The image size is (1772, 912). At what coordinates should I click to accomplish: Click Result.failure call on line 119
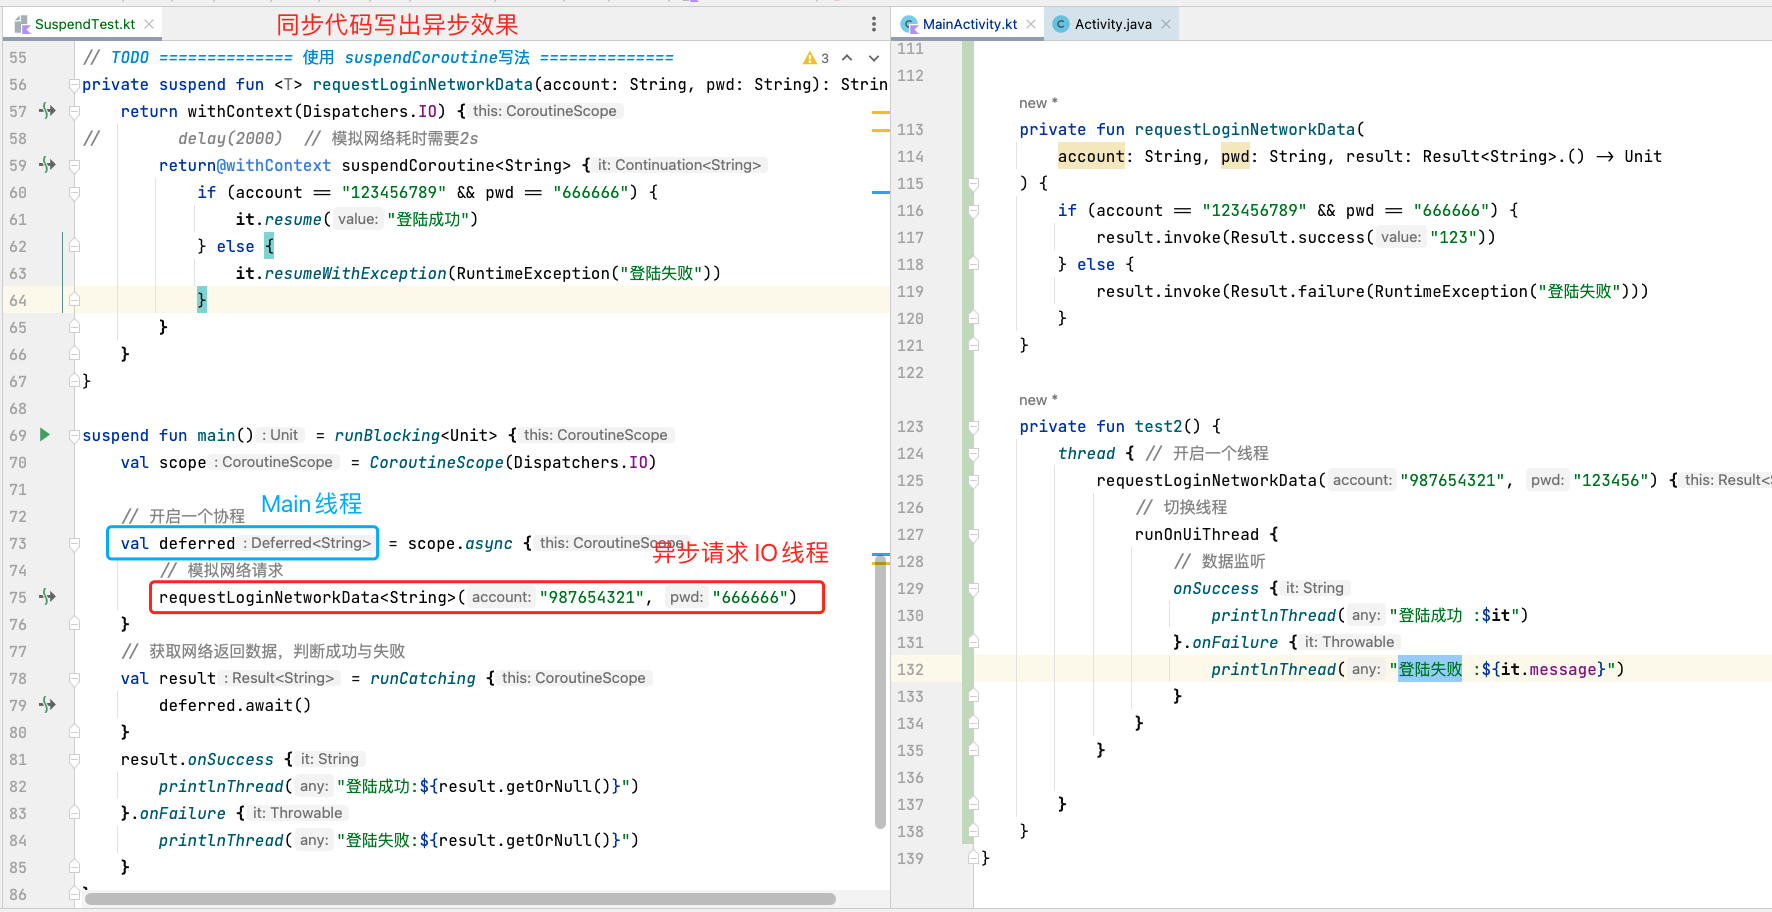(1297, 291)
